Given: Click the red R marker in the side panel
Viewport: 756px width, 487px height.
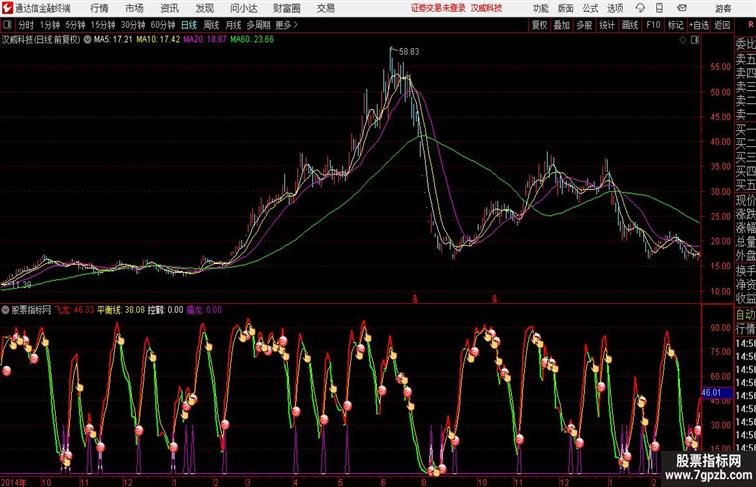Looking at the screenshot, I should [751, 25].
